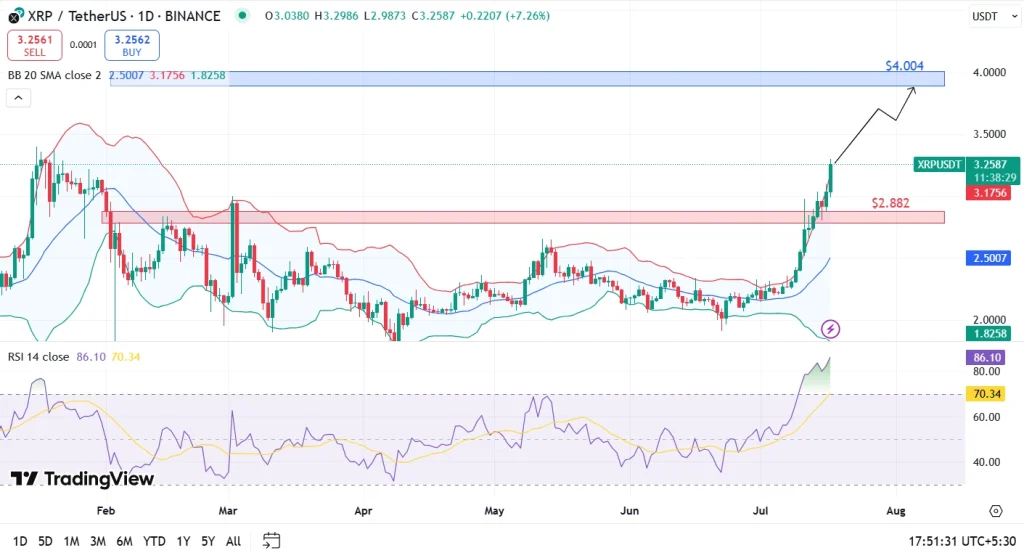Screen dimensions: 1024x553
Task: Click the May date axis label
Action: click(x=494, y=511)
